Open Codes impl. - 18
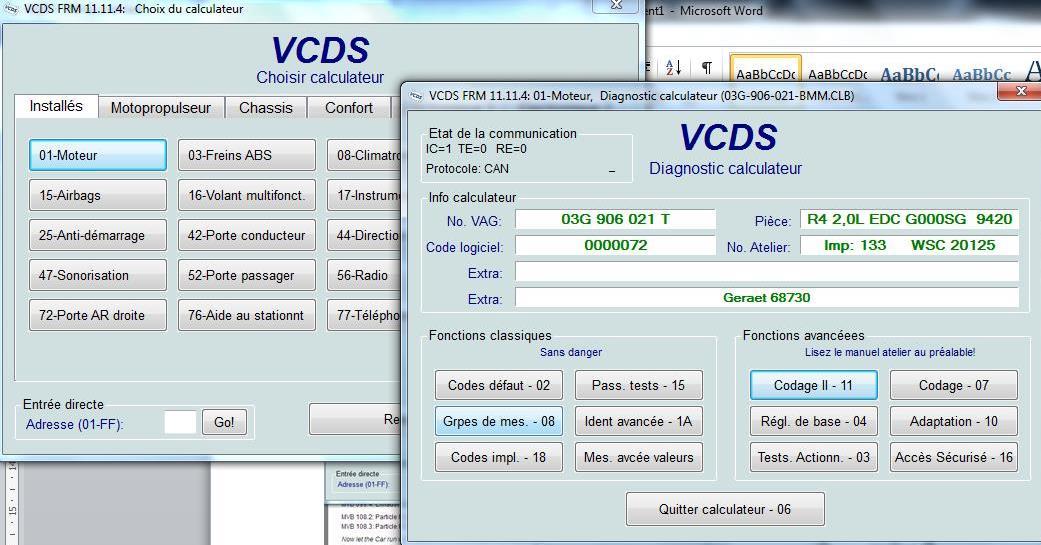The image size is (1041, 545). tap(499, 457)
